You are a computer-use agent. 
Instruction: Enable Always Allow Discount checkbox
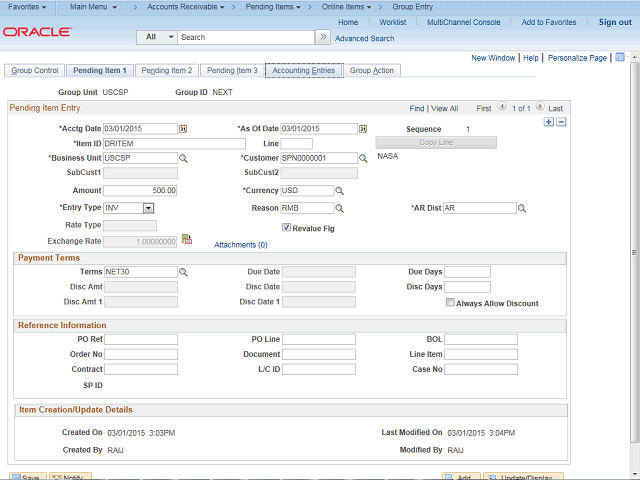(450, 303)
